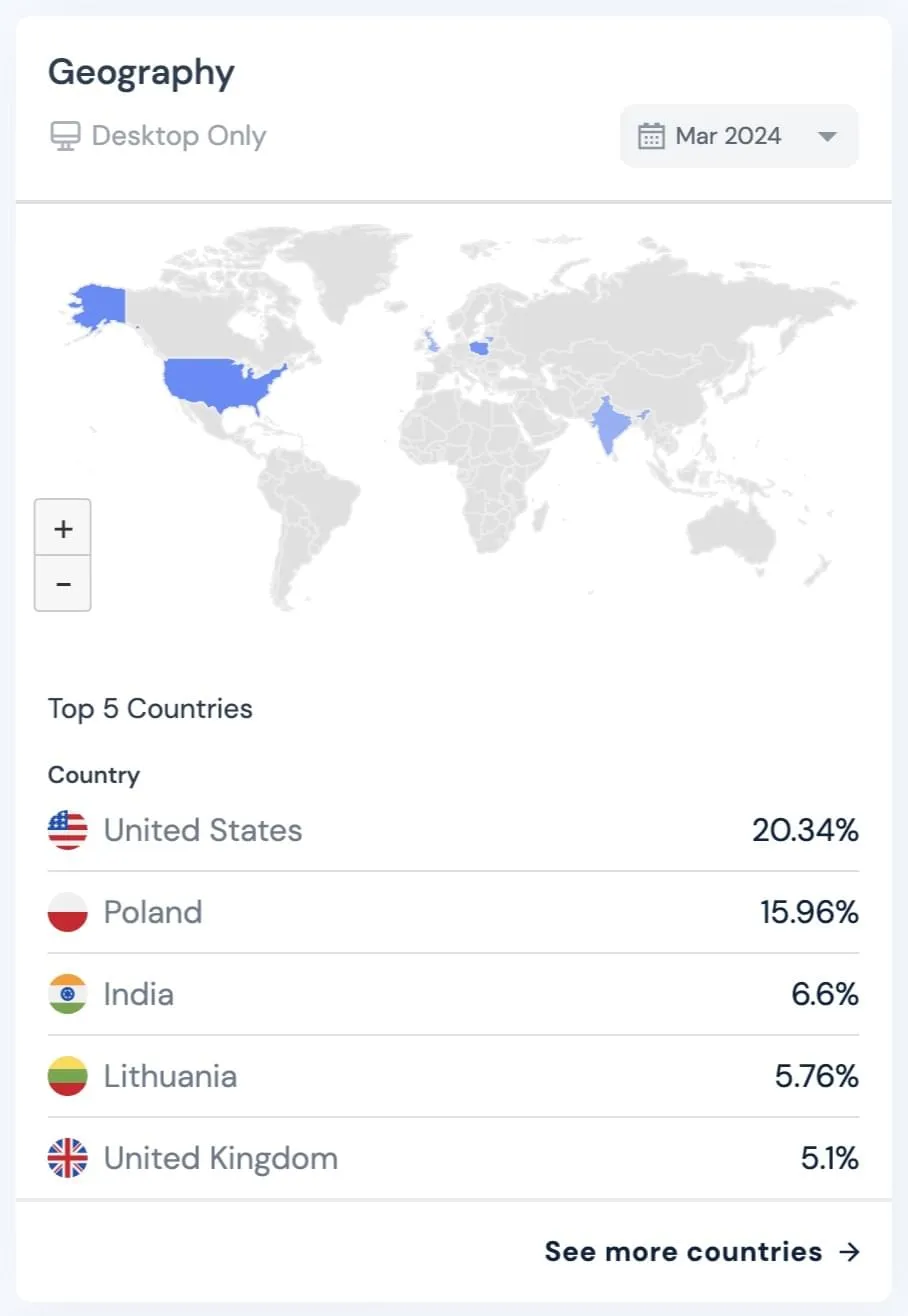Zoom out of the world map
This screenshot has height=1316, width=908.
click(x=63, y=583)
